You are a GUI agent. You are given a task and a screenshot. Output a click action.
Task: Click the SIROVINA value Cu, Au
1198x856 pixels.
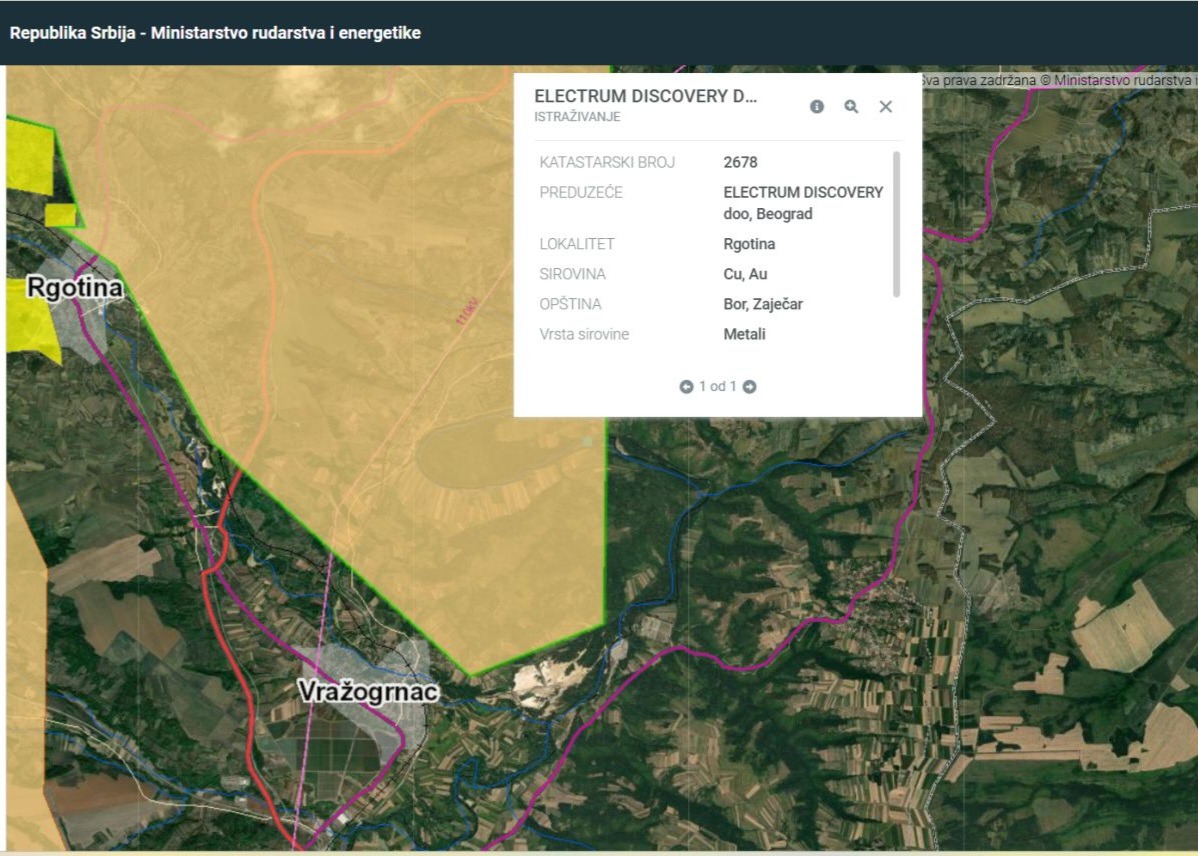coord(746,274)
